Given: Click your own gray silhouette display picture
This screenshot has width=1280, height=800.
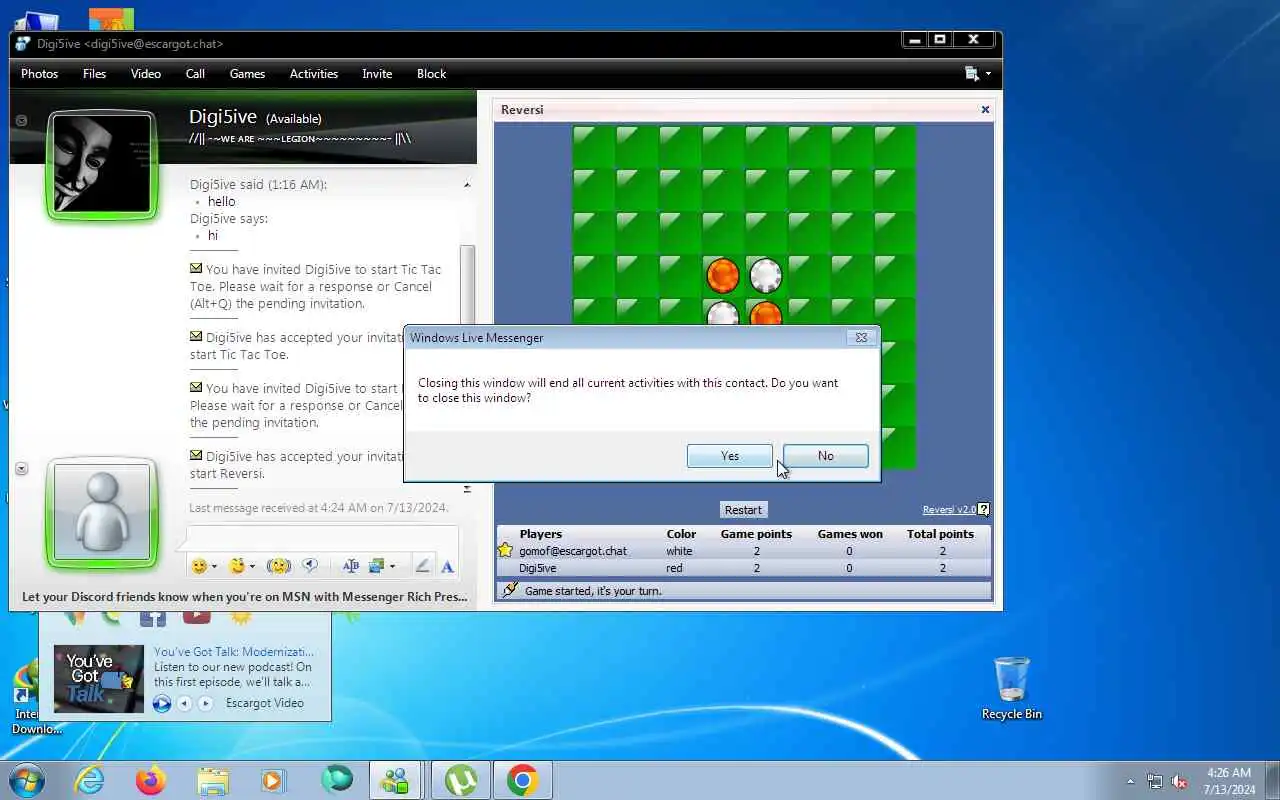Looking at the screenshot, I should click(x=101, y=512).
